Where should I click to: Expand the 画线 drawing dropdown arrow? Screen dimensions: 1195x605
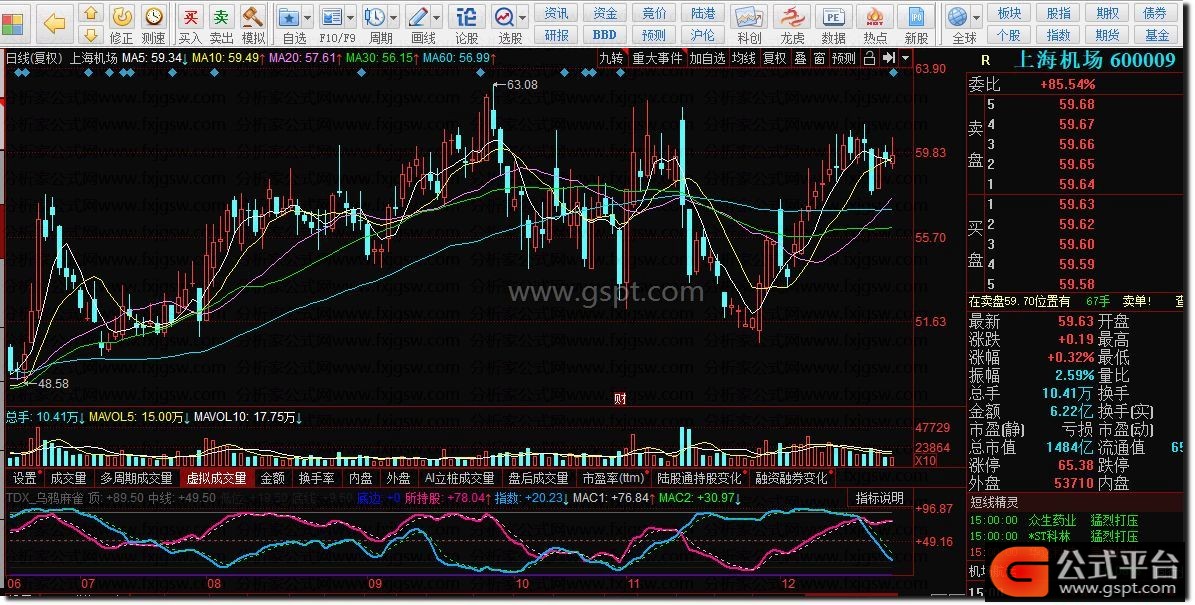(x=437, y=17)
